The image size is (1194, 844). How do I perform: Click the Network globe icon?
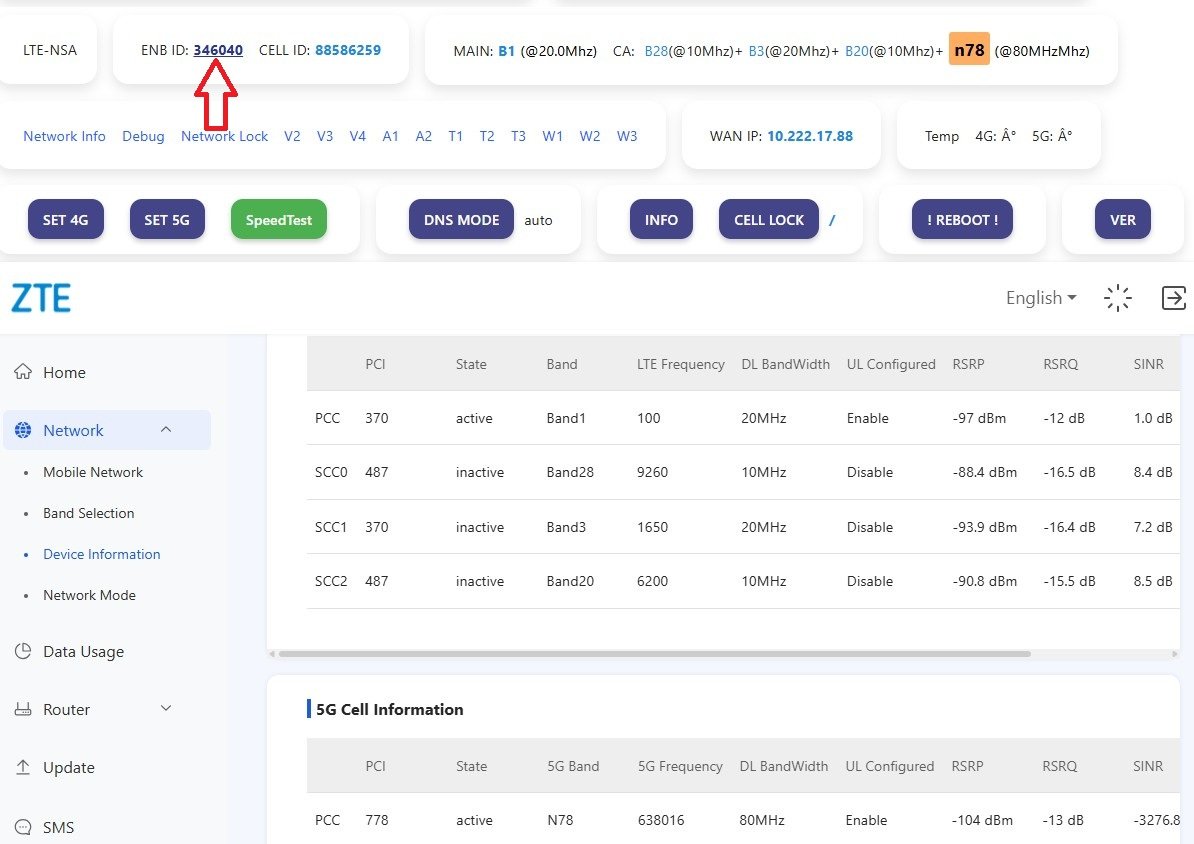coord(23,431)
